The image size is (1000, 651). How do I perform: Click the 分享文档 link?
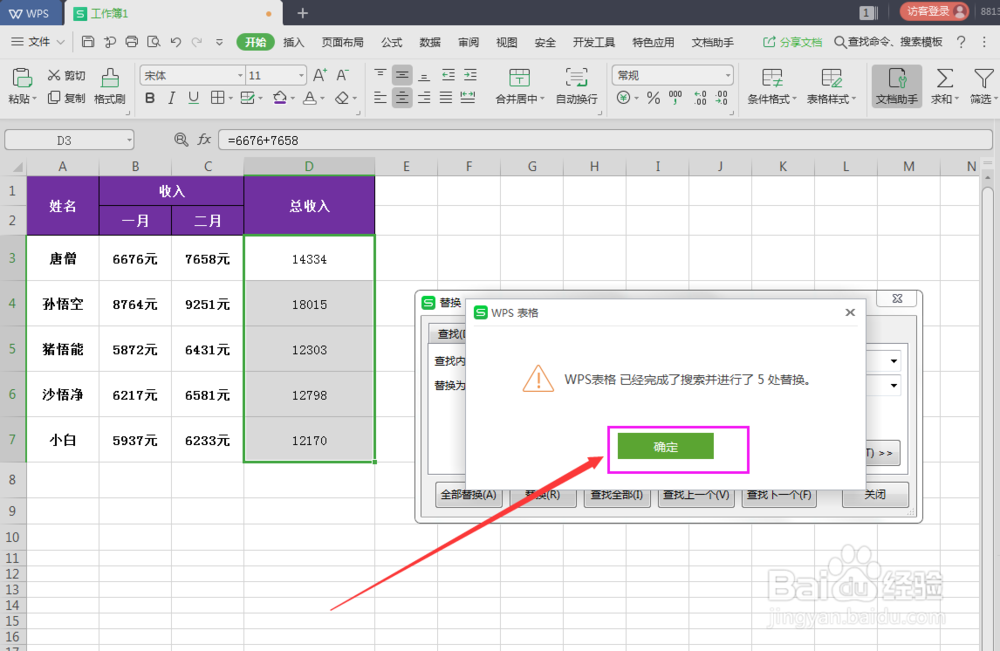pos(793,42)
